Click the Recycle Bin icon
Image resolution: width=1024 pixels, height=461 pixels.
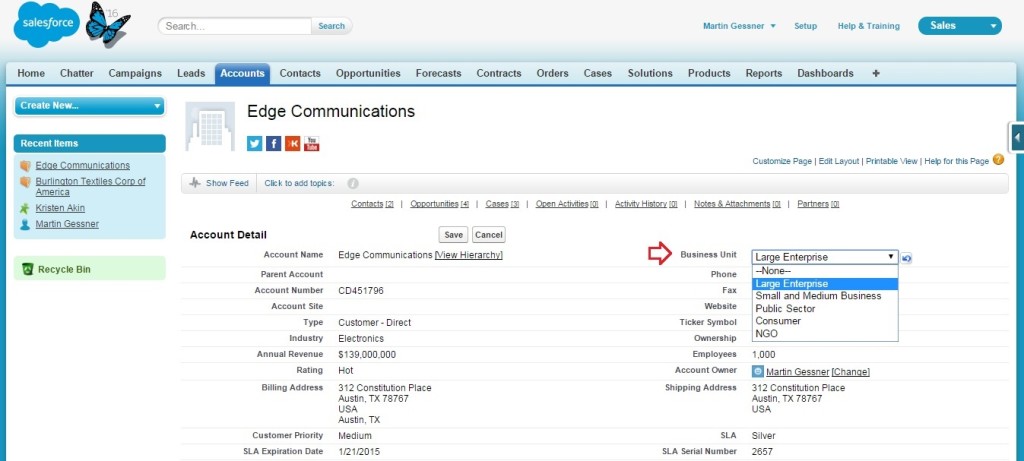(27, 269)
